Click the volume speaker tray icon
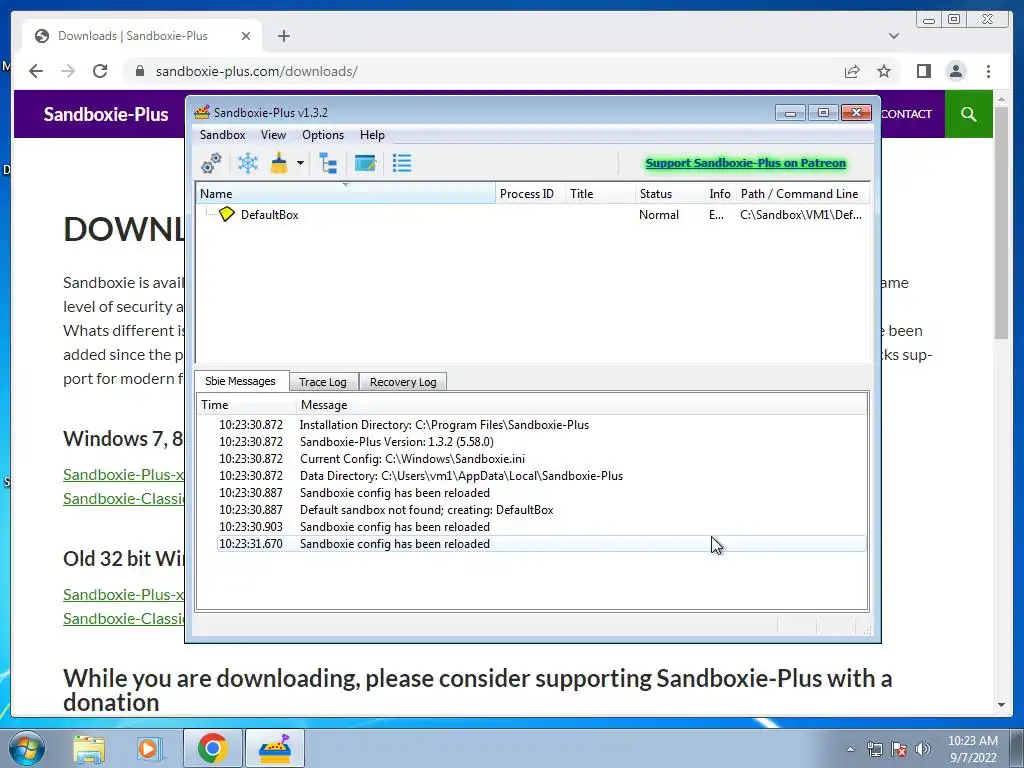This screenshot has width=1024, height=768. 923,749
